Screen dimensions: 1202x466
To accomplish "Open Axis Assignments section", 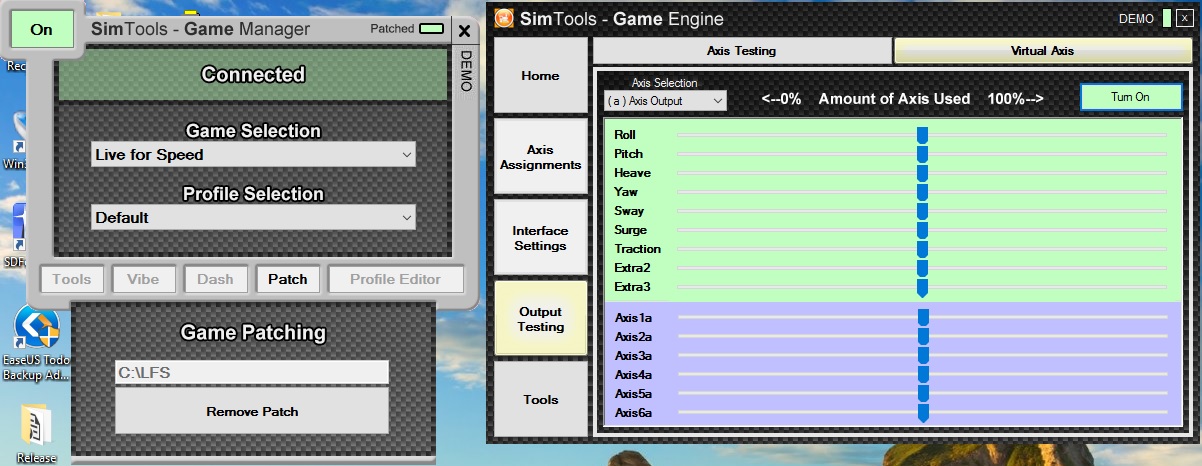I will click(x=541, y=157).
